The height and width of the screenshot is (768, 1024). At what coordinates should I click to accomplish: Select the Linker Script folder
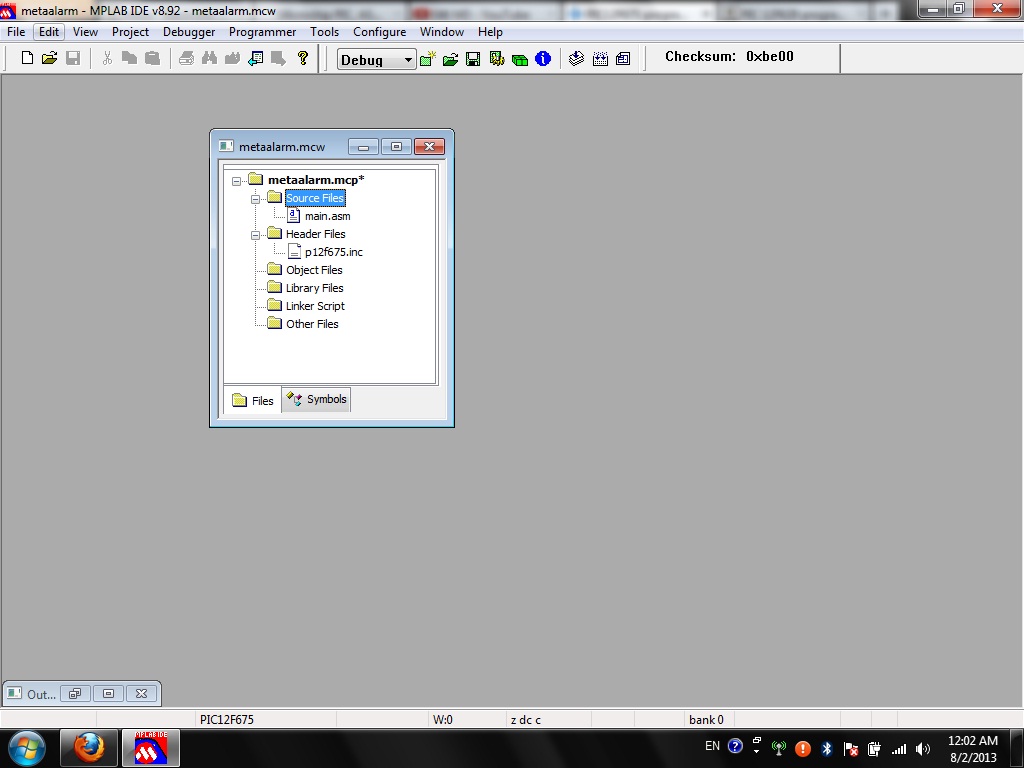[x=315, y=306]
